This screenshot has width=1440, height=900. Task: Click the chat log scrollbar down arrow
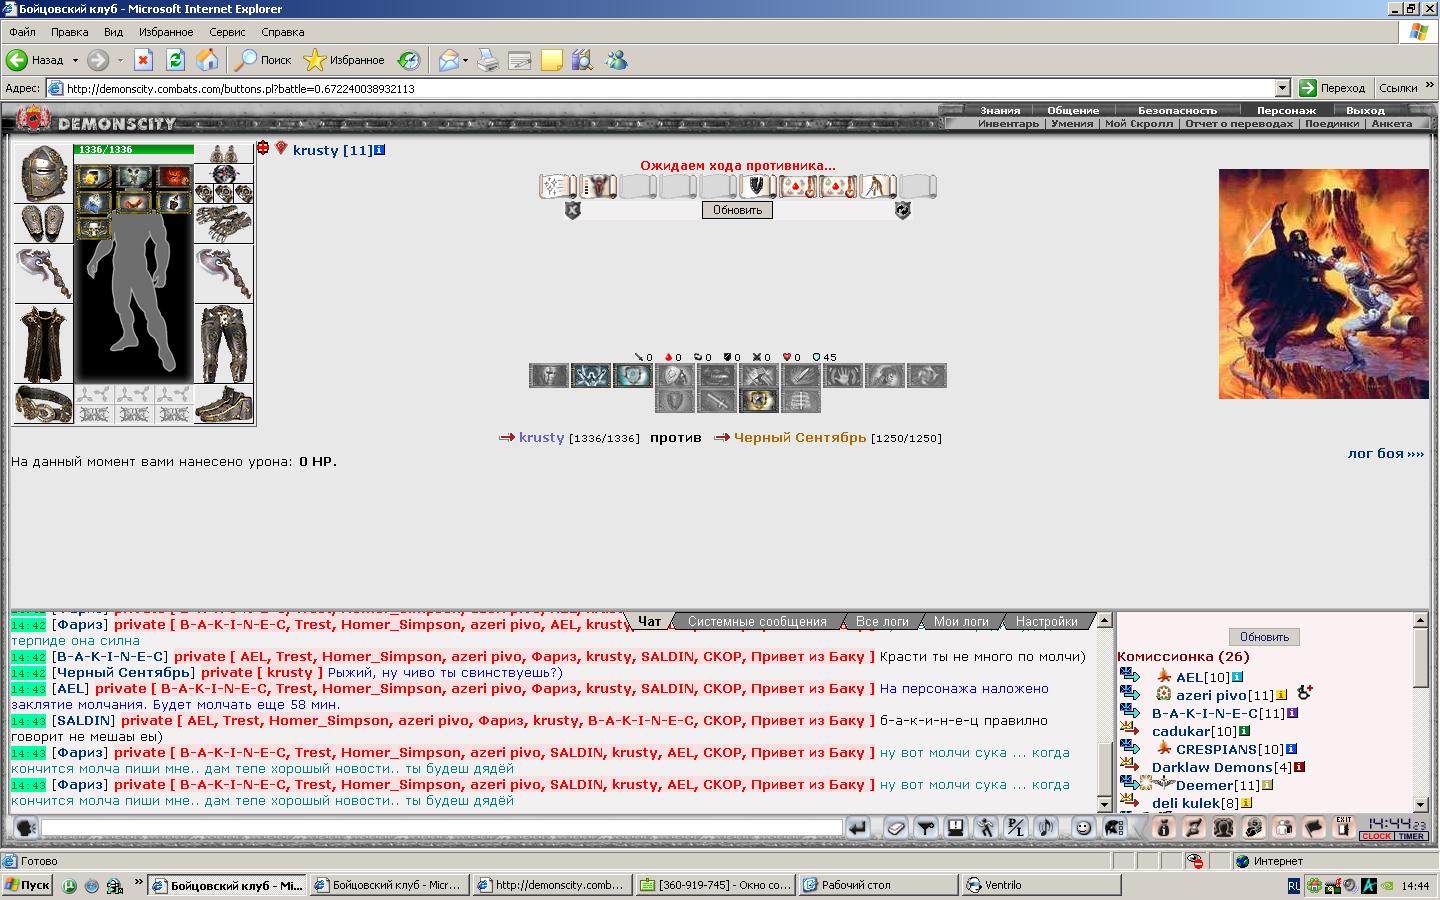(1104, 804)
